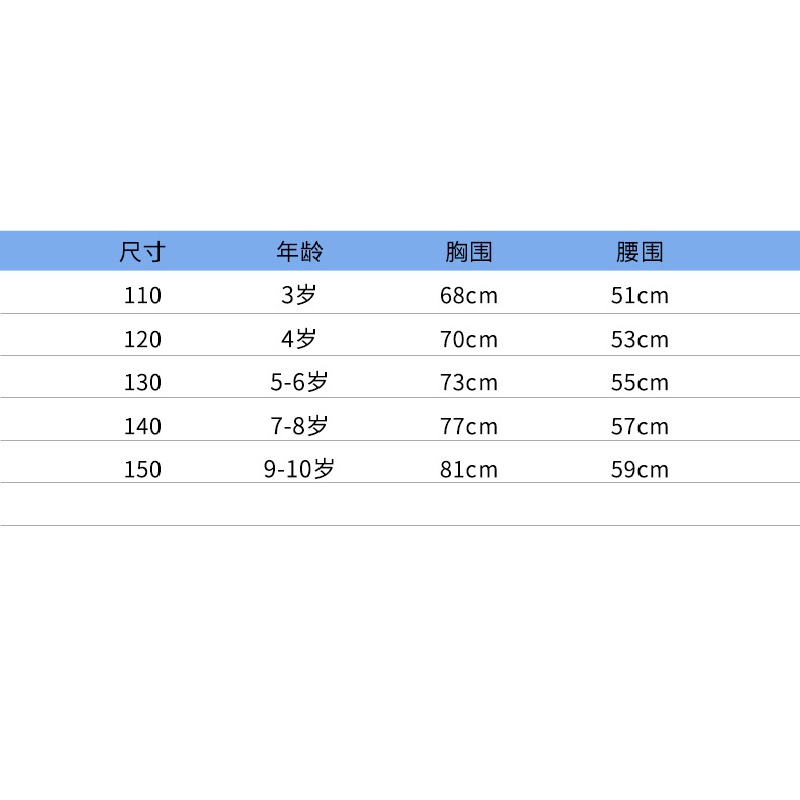Click the 68cm chest value
The width and height of the screenshot is (800, 800).
(469, 295)
